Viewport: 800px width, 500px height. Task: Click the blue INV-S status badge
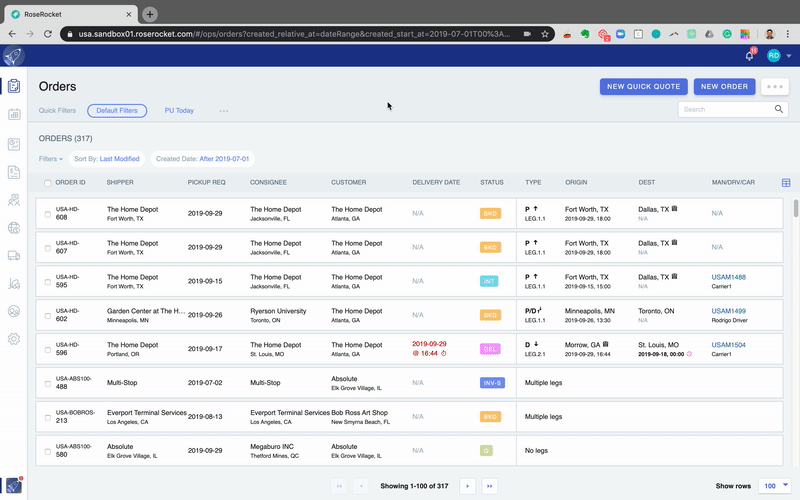492,383
